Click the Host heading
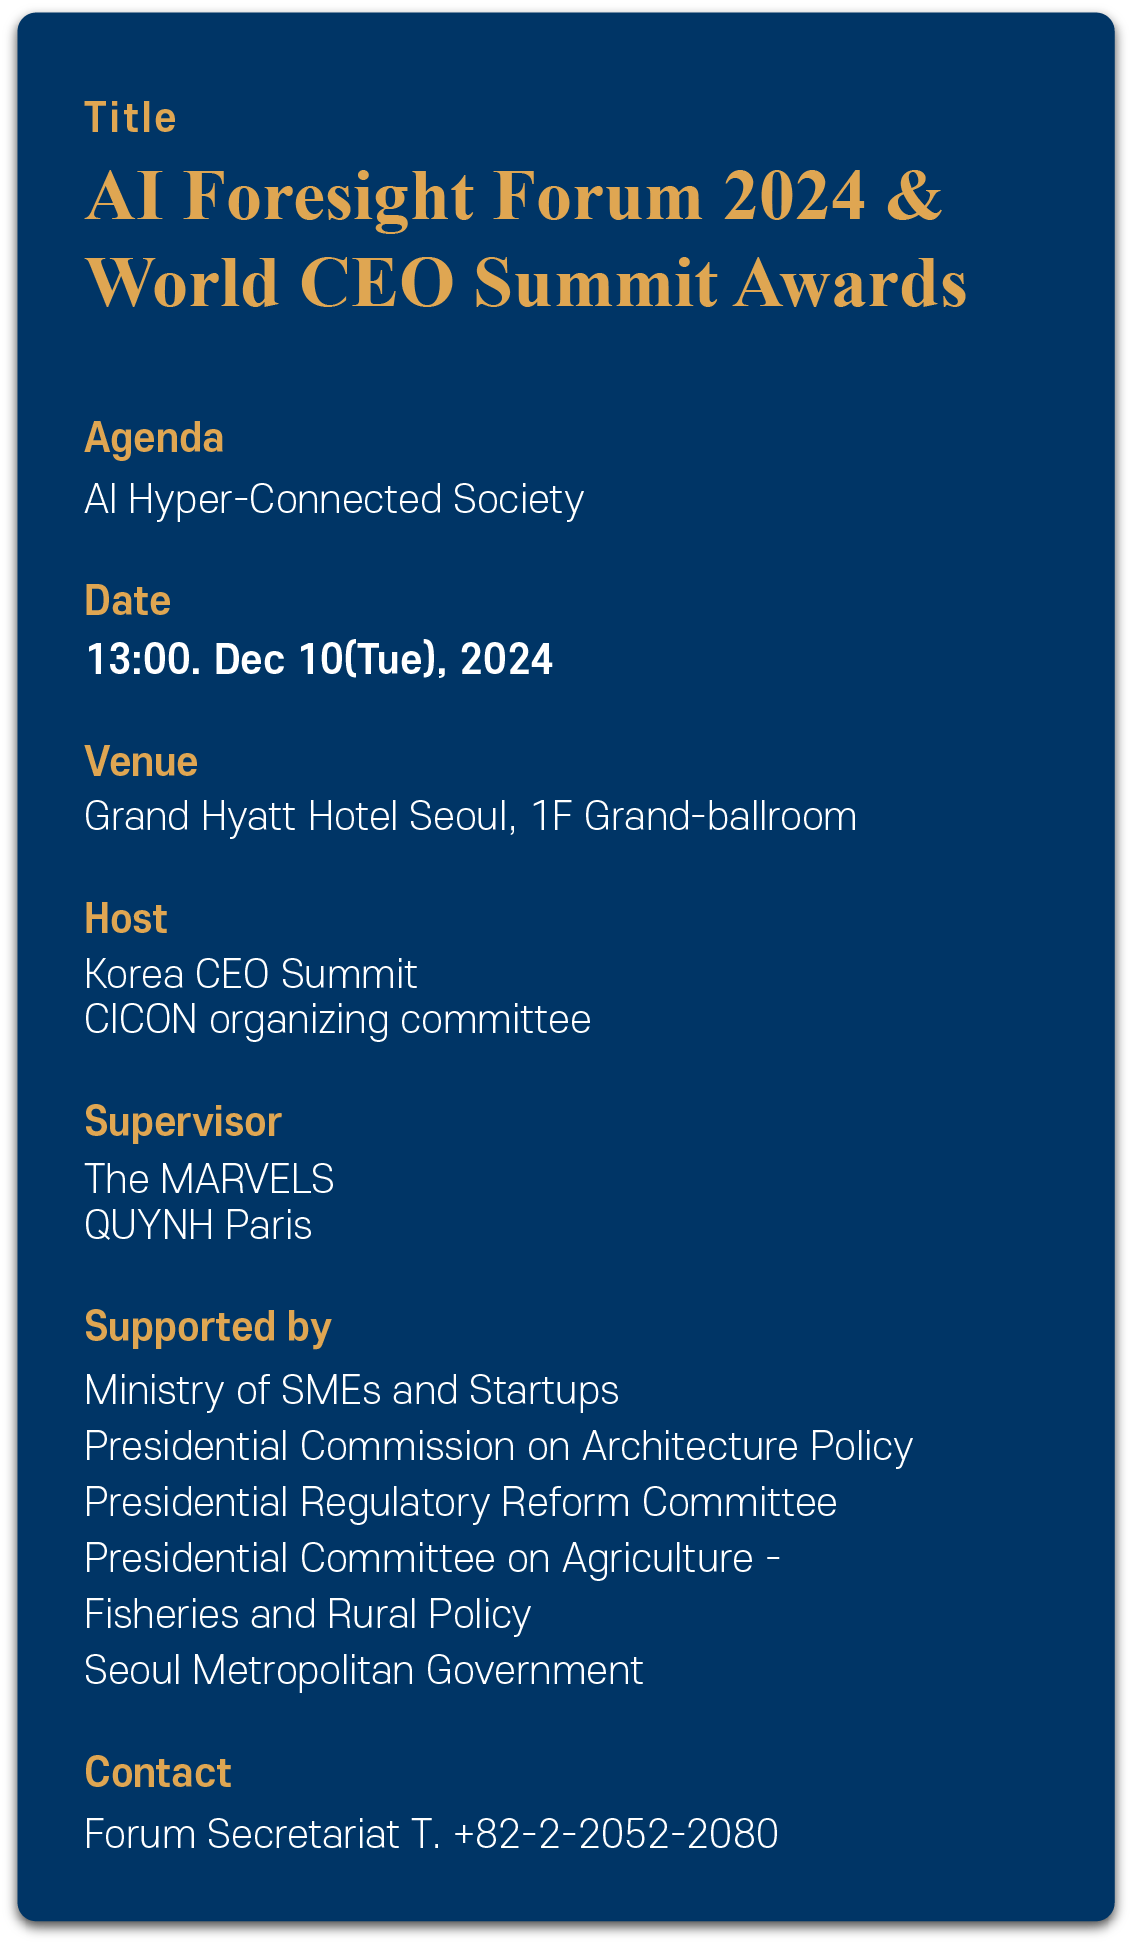1133x1945 pixels. [126, 919]
